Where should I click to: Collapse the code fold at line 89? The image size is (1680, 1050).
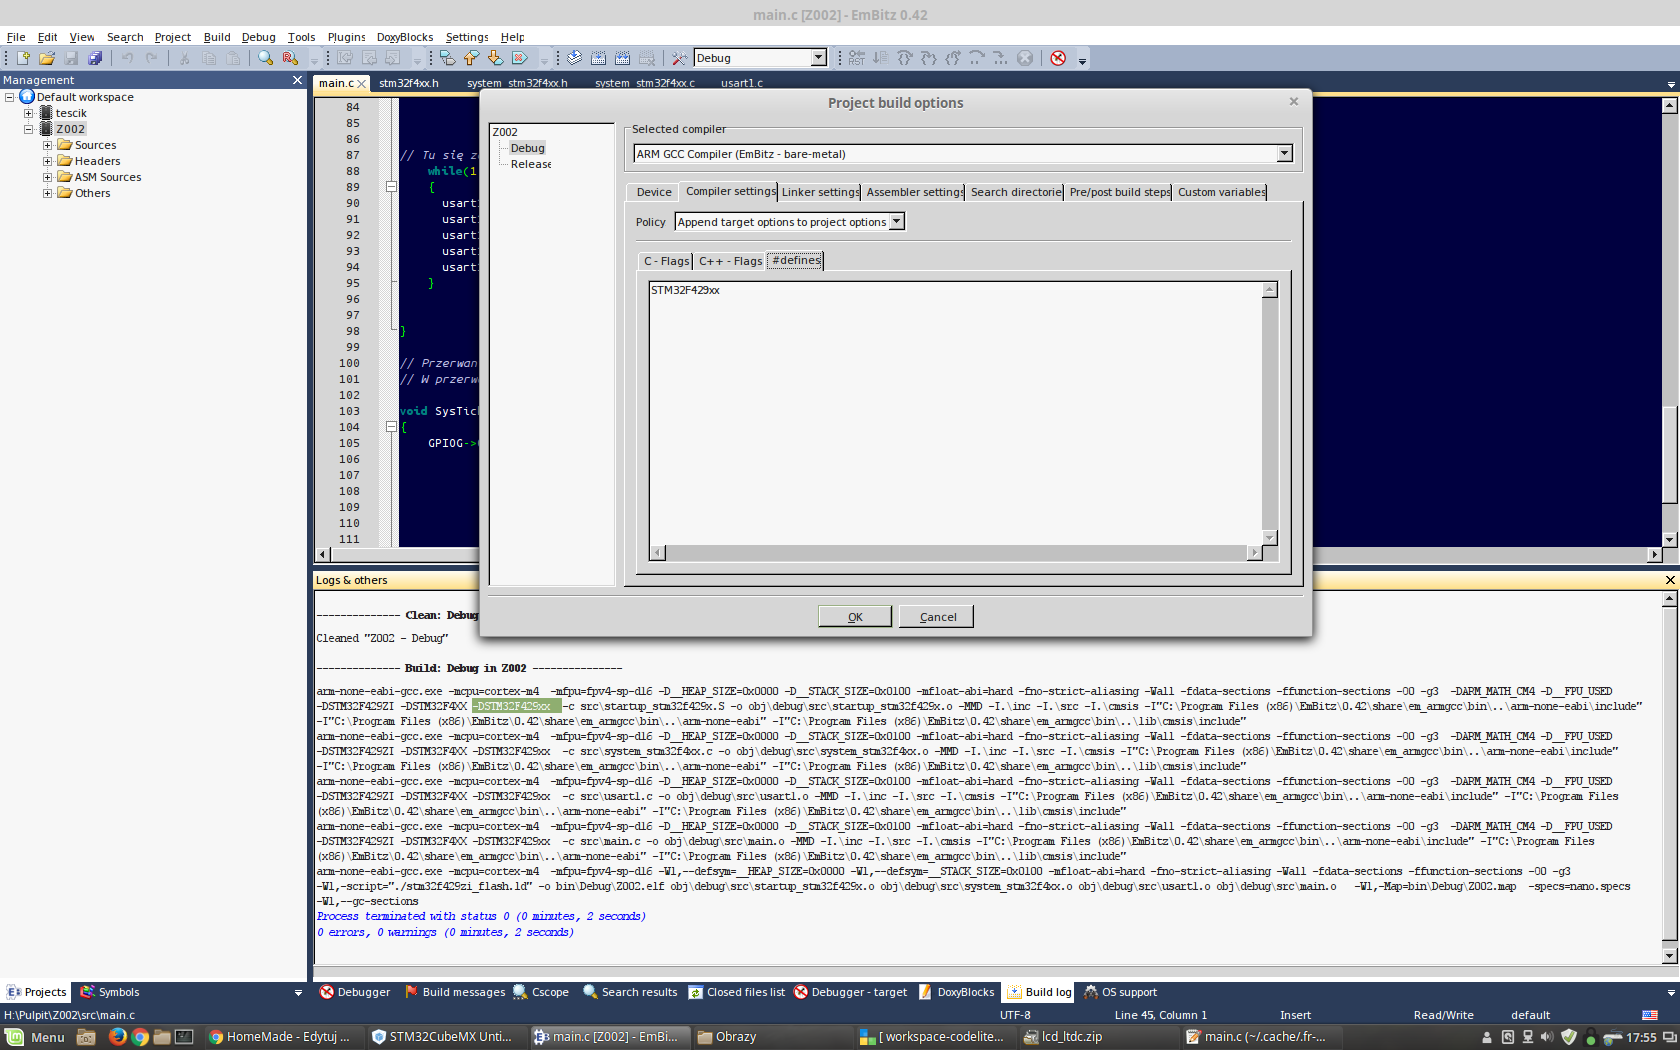click(x=391, y=187)
